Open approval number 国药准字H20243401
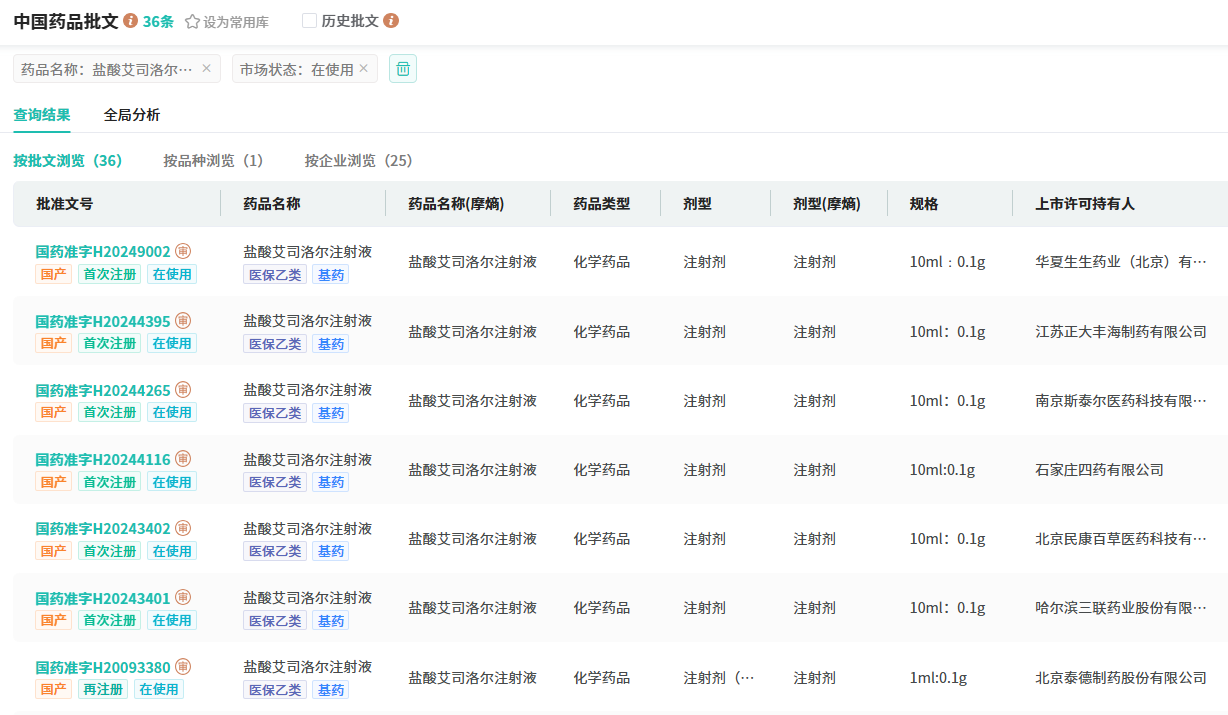 103,598
